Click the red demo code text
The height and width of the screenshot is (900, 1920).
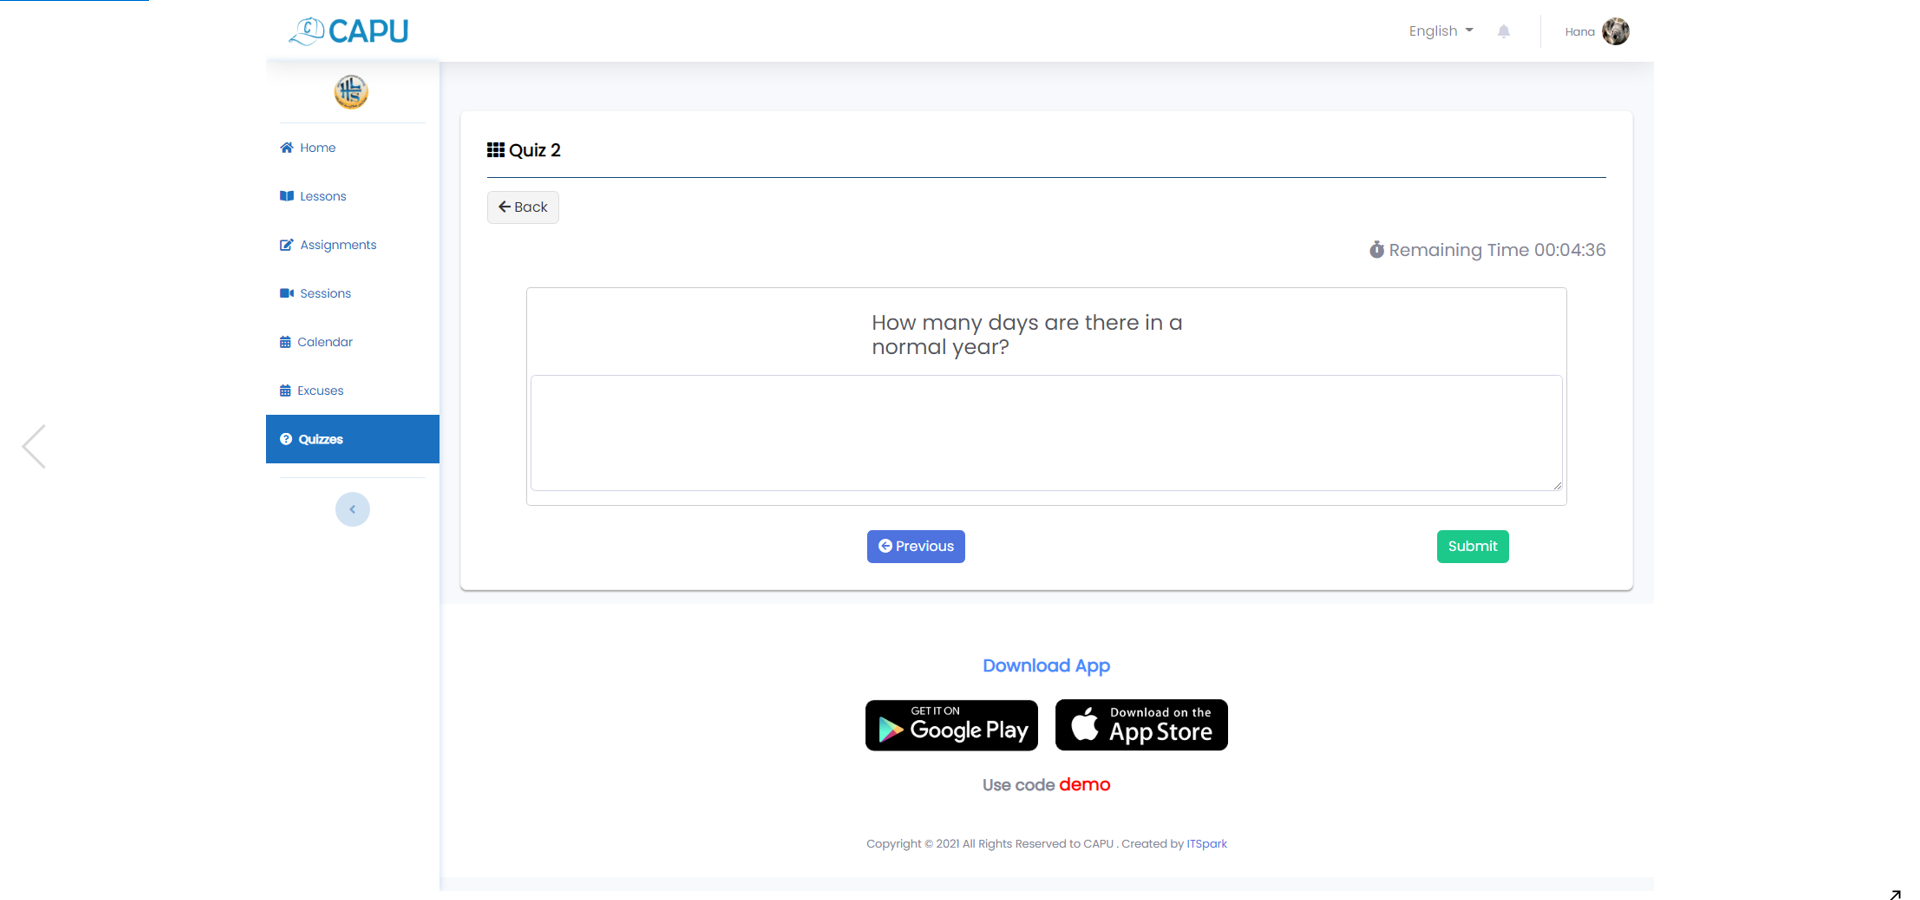tap(1084, 785)
